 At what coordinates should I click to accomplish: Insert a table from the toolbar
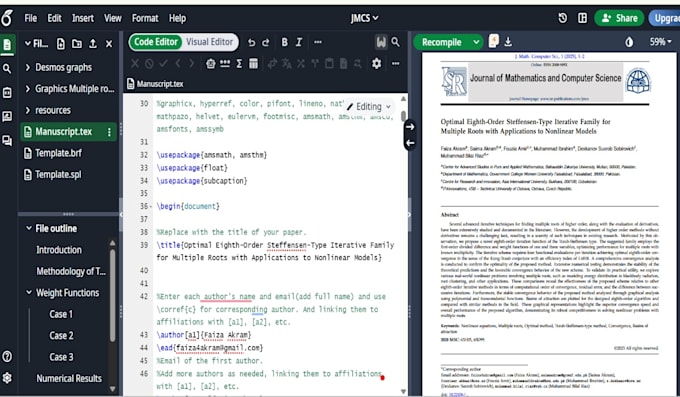[x=253, y=64]
